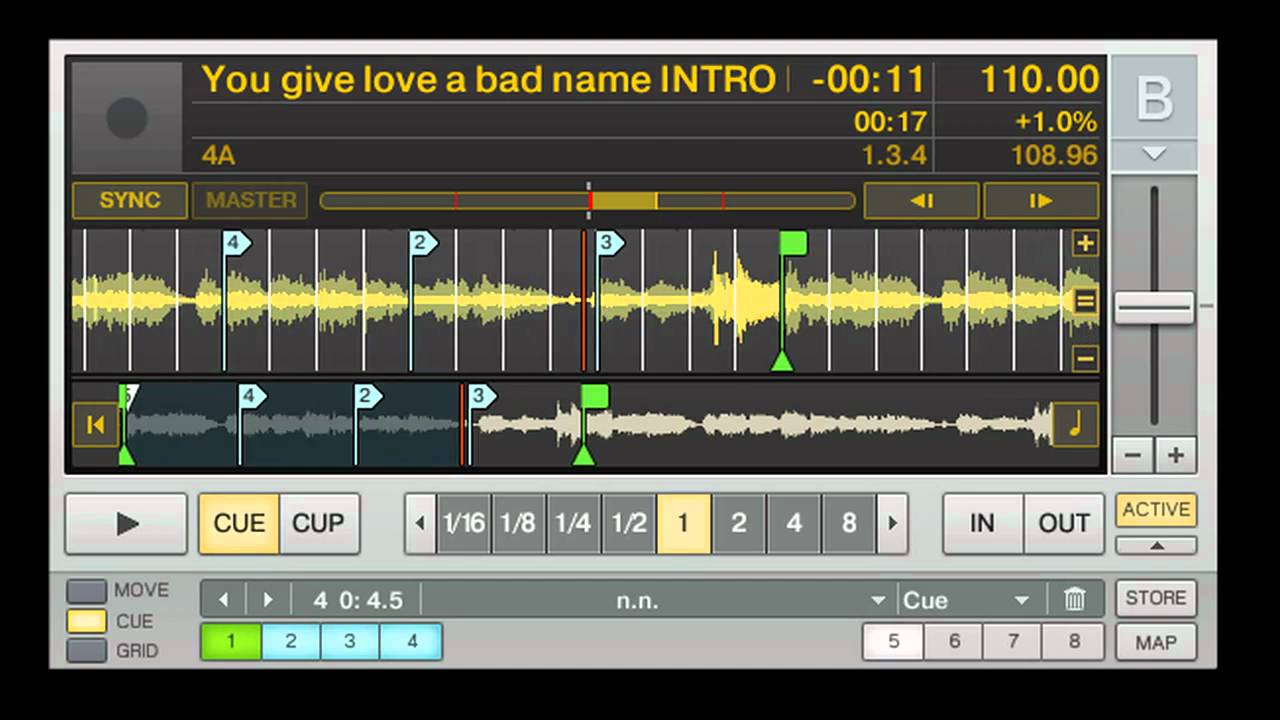1280x720 pixels.
Task: Select 1/4 beat loop size
Action: pos(573,523)
